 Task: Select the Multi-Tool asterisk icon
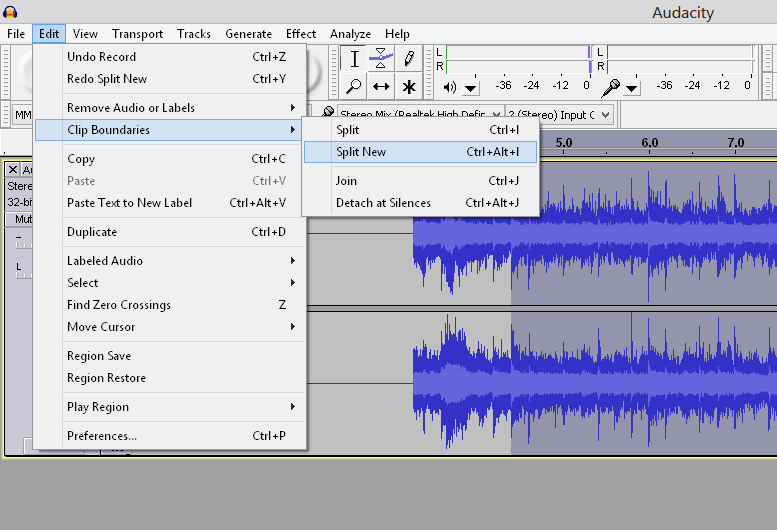(x=409, y=87)
